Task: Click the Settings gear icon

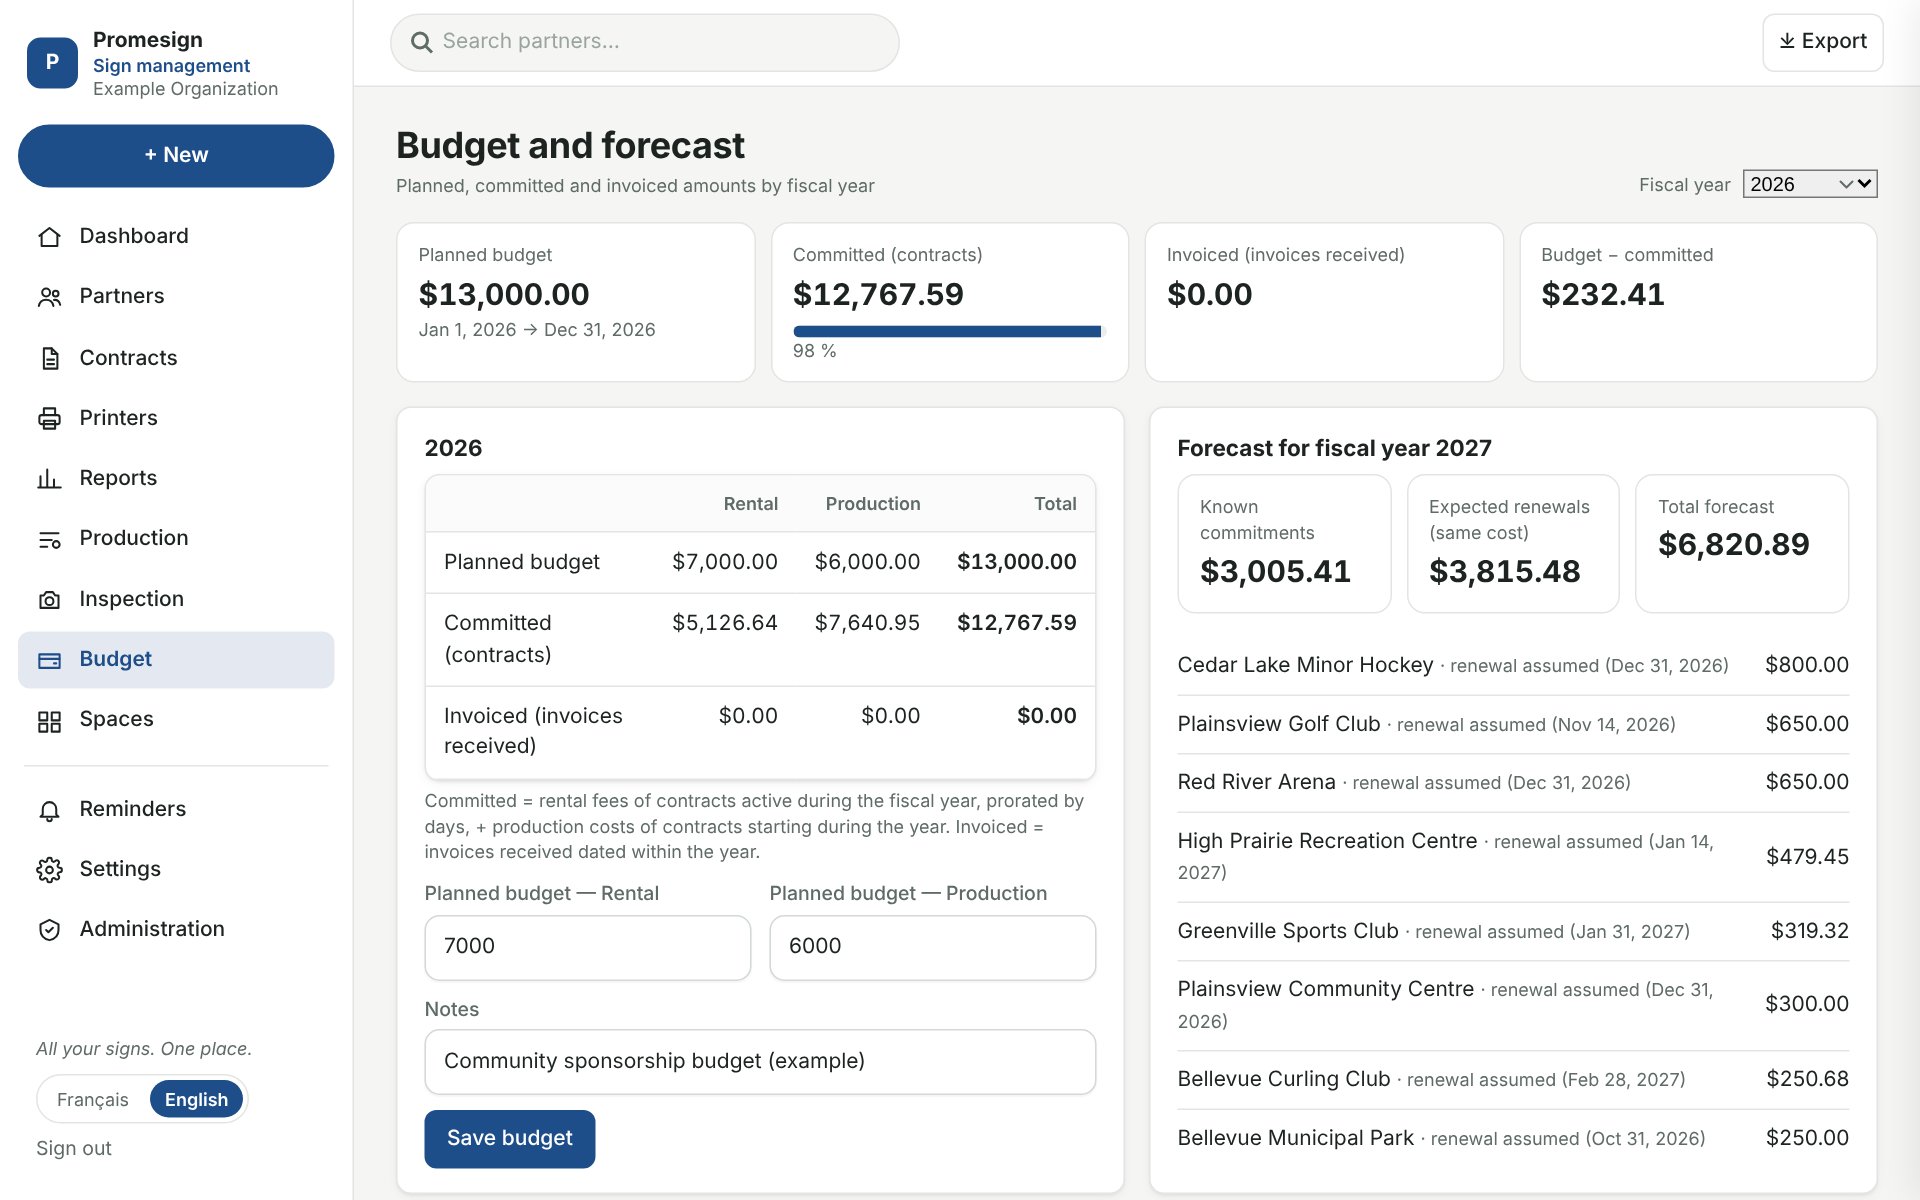Action: 49,870
